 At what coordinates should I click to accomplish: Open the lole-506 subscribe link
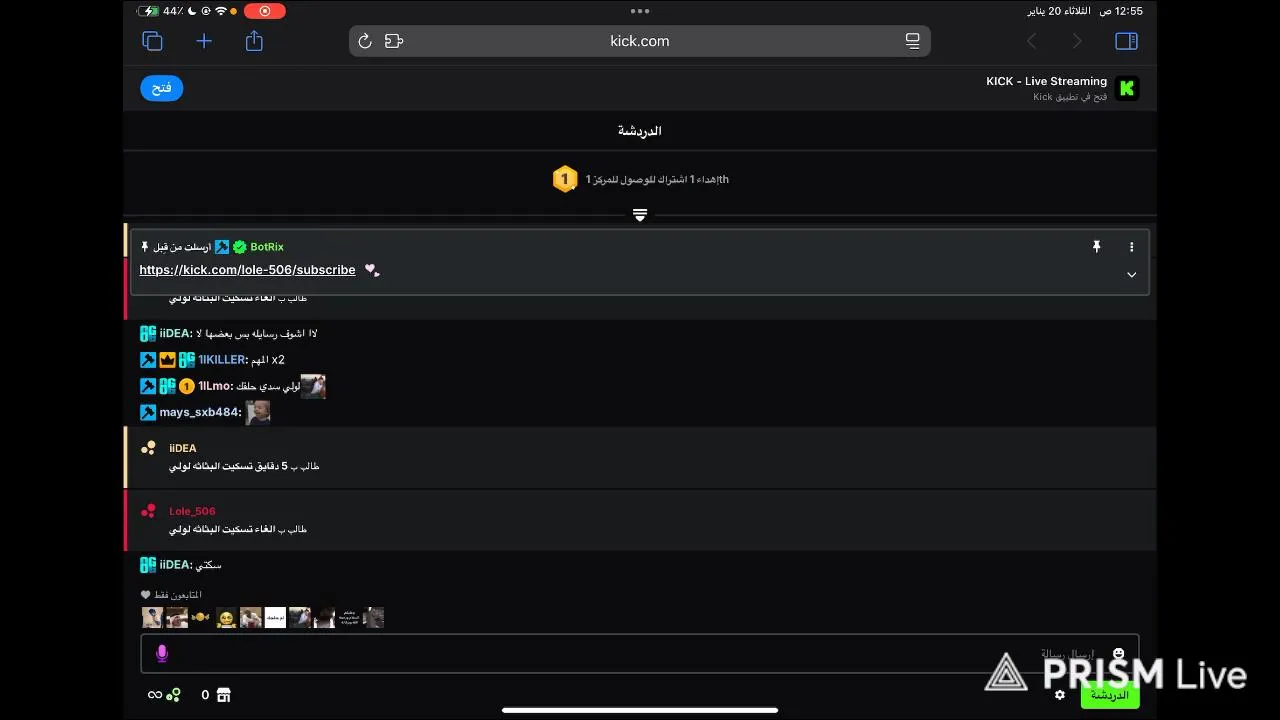pos(247,270)
